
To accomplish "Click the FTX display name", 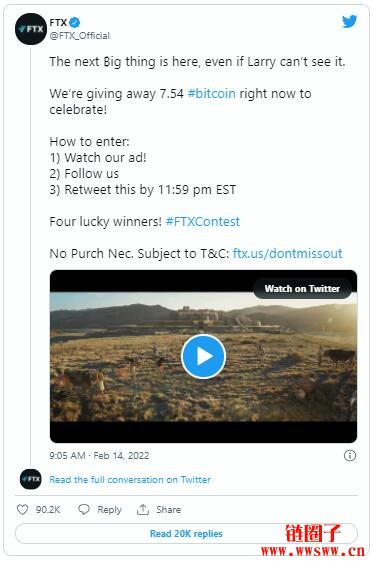I will [x=58, y=23].
